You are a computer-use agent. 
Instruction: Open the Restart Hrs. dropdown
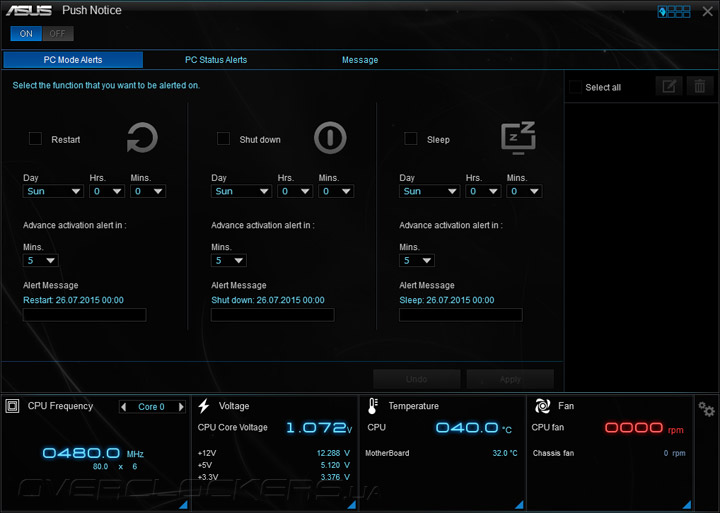107,191
